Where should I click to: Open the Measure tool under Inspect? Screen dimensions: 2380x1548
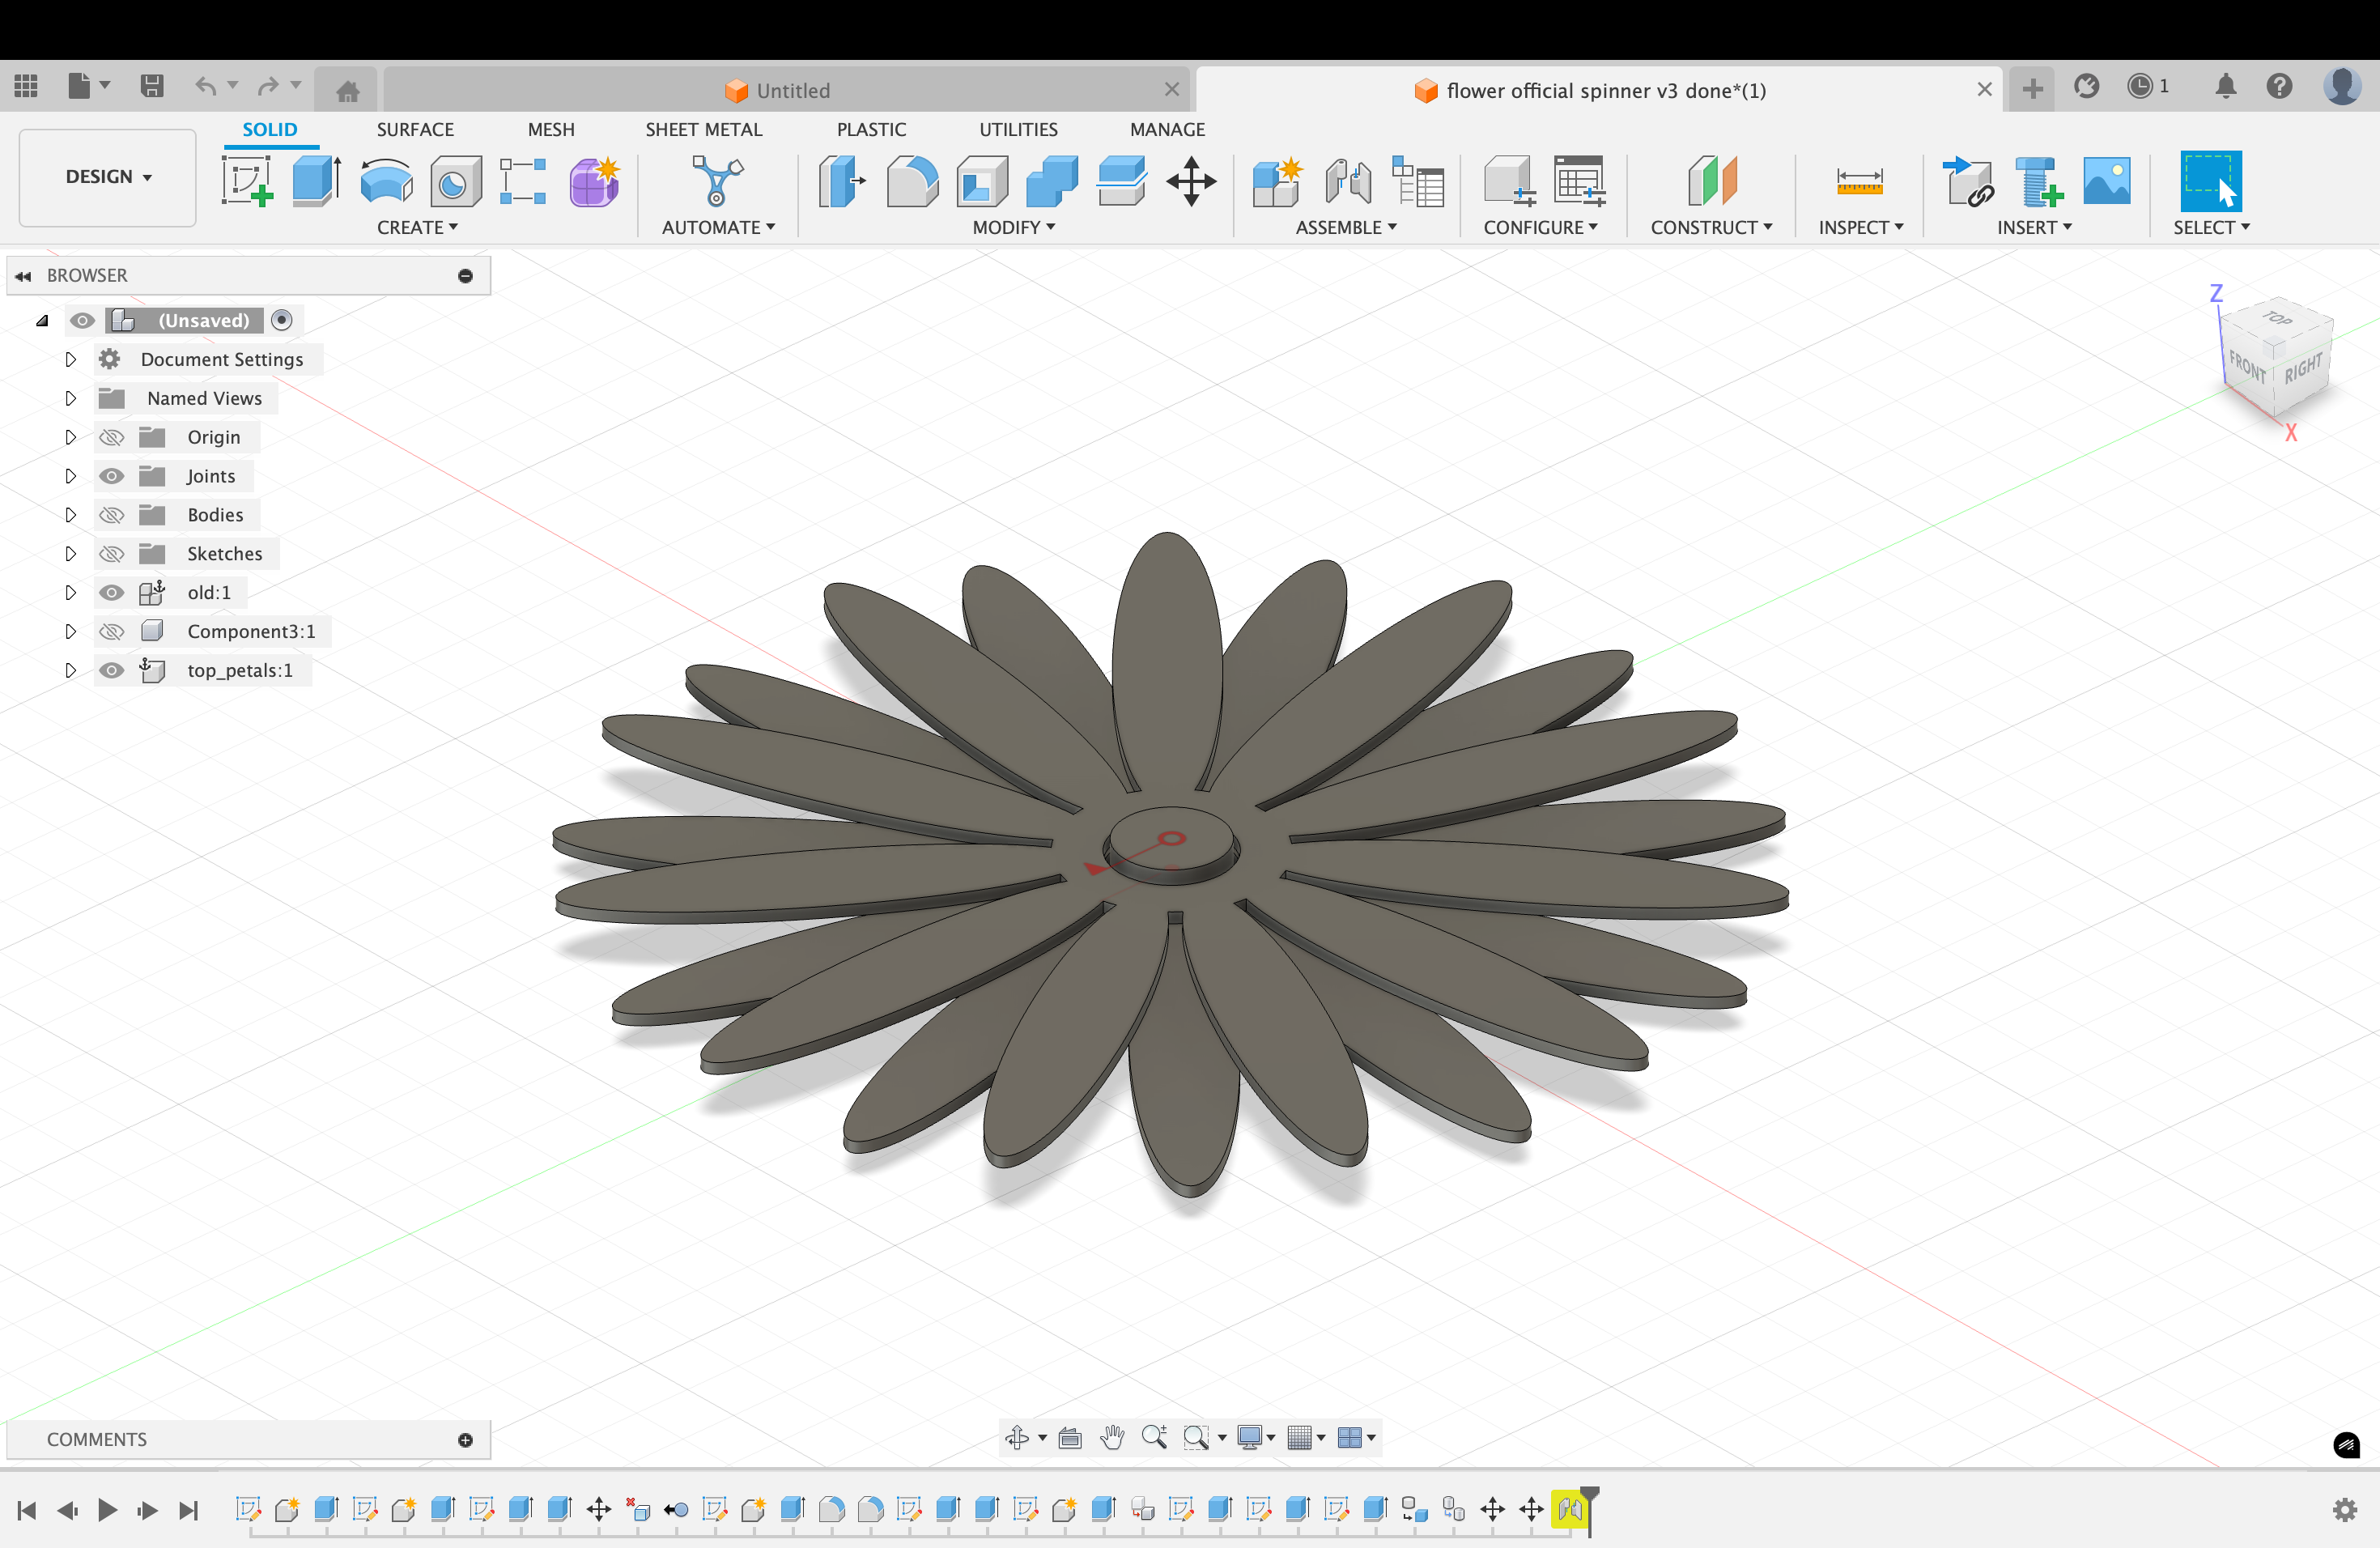[x=1859, y=182]
